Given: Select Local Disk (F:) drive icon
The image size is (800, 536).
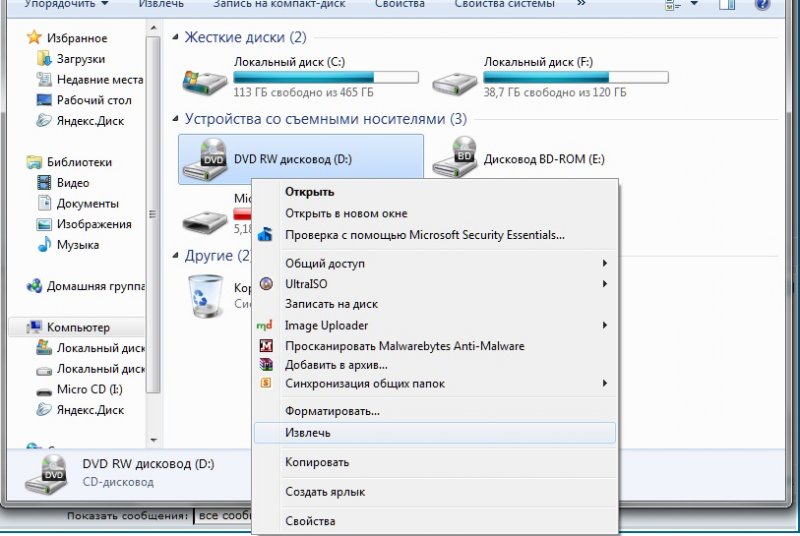Looking at the screenshot, I should (x=454, y=80).
